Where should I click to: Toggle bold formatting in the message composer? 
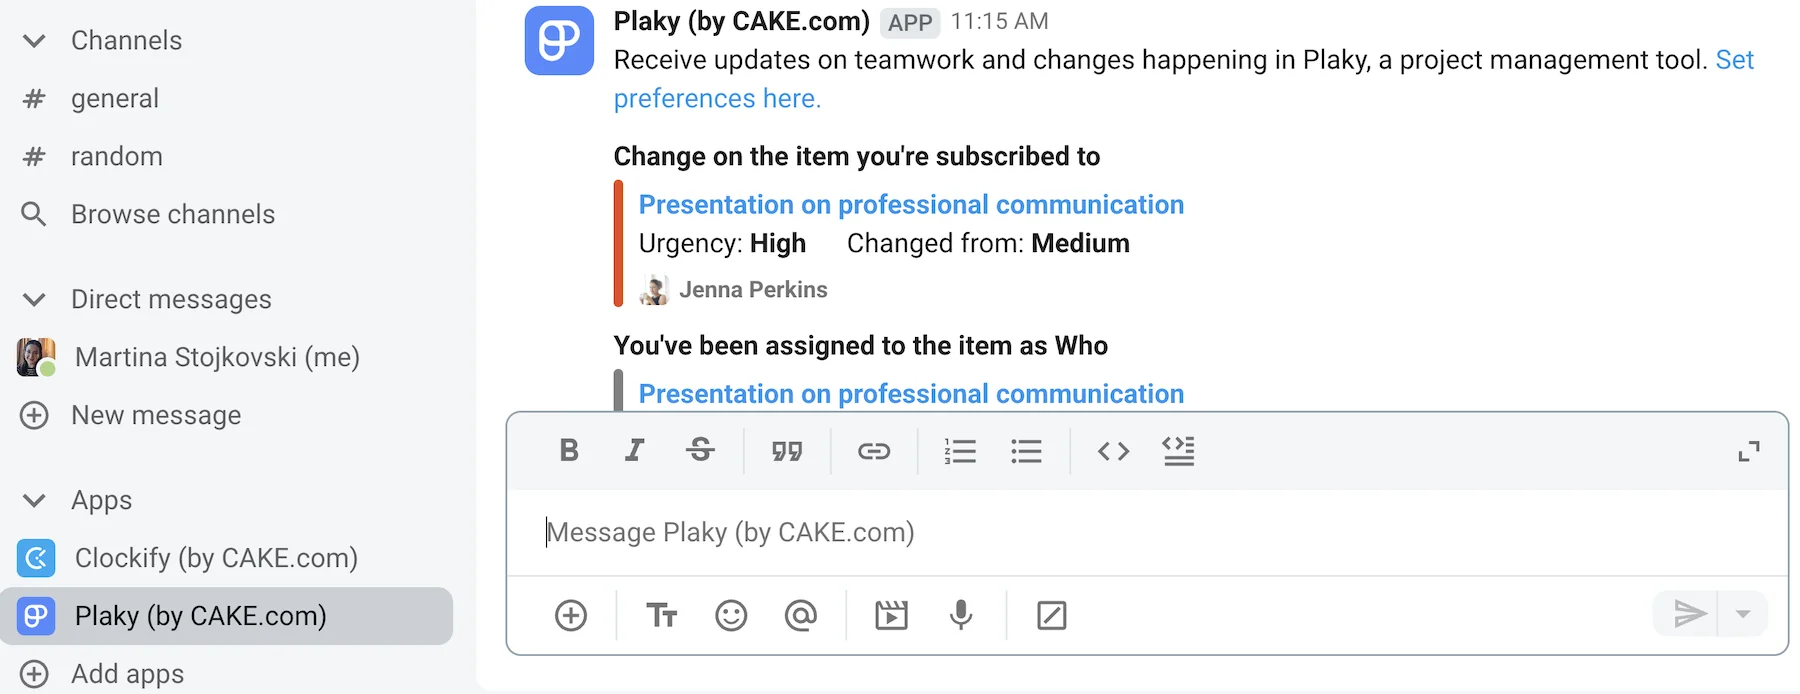pos(568,451)
